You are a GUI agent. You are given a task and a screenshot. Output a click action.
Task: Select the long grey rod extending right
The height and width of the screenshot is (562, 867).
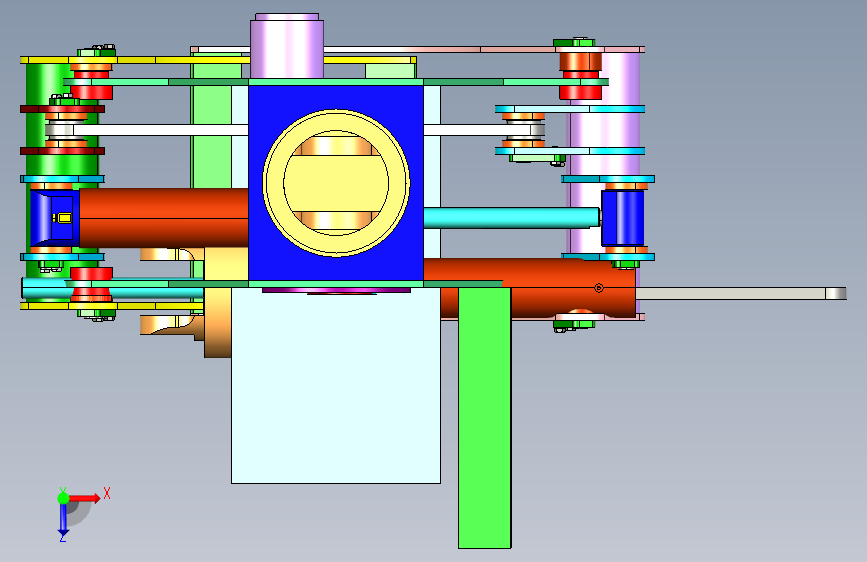click(741, 293)
